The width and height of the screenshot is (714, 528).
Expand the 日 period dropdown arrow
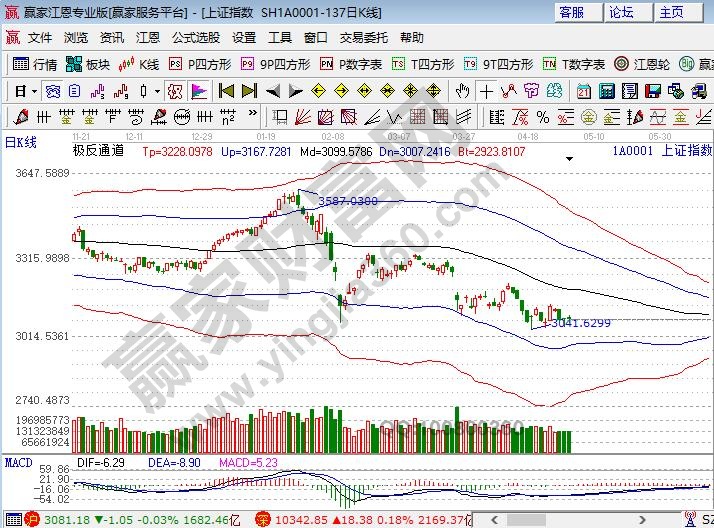tap(34, 90)
